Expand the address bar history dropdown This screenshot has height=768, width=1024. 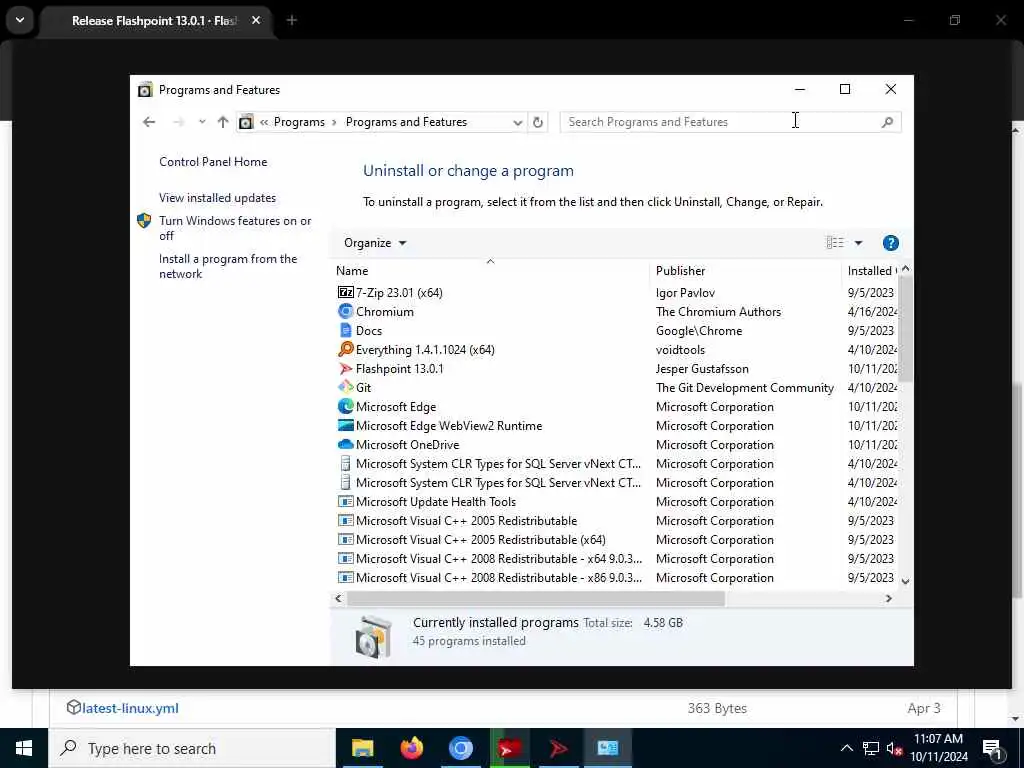tap(517, 122)
